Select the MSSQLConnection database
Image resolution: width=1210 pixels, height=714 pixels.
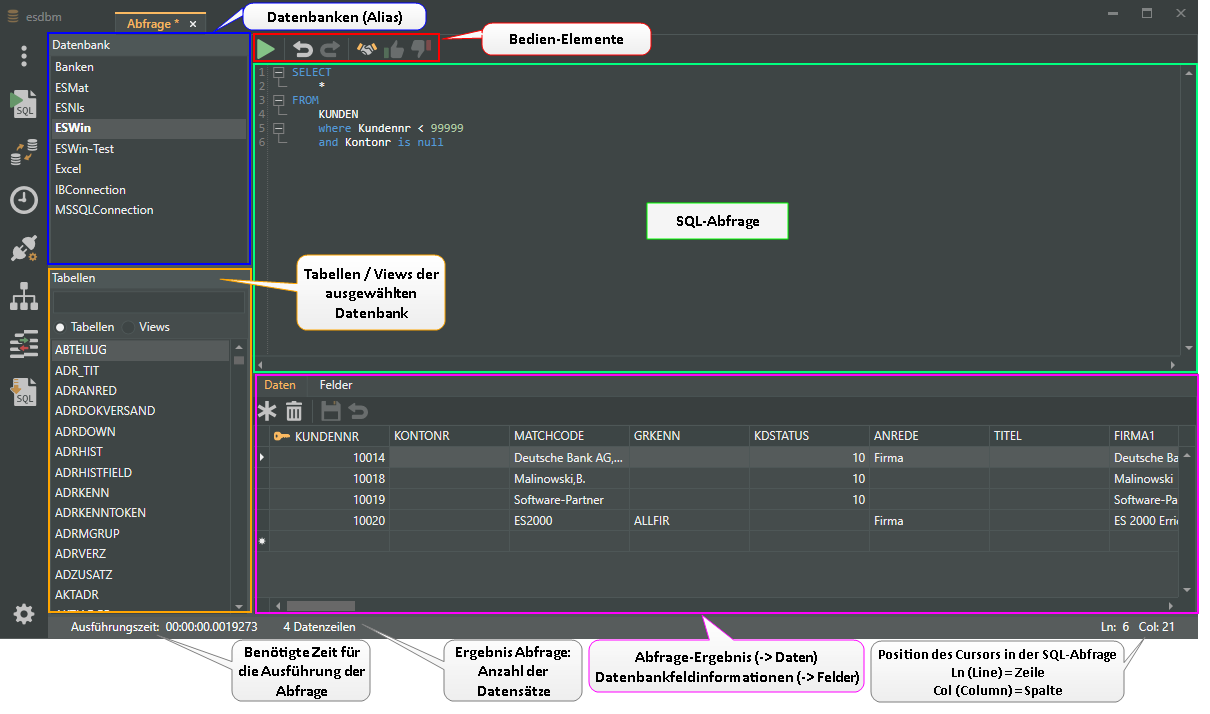[148, 210]
